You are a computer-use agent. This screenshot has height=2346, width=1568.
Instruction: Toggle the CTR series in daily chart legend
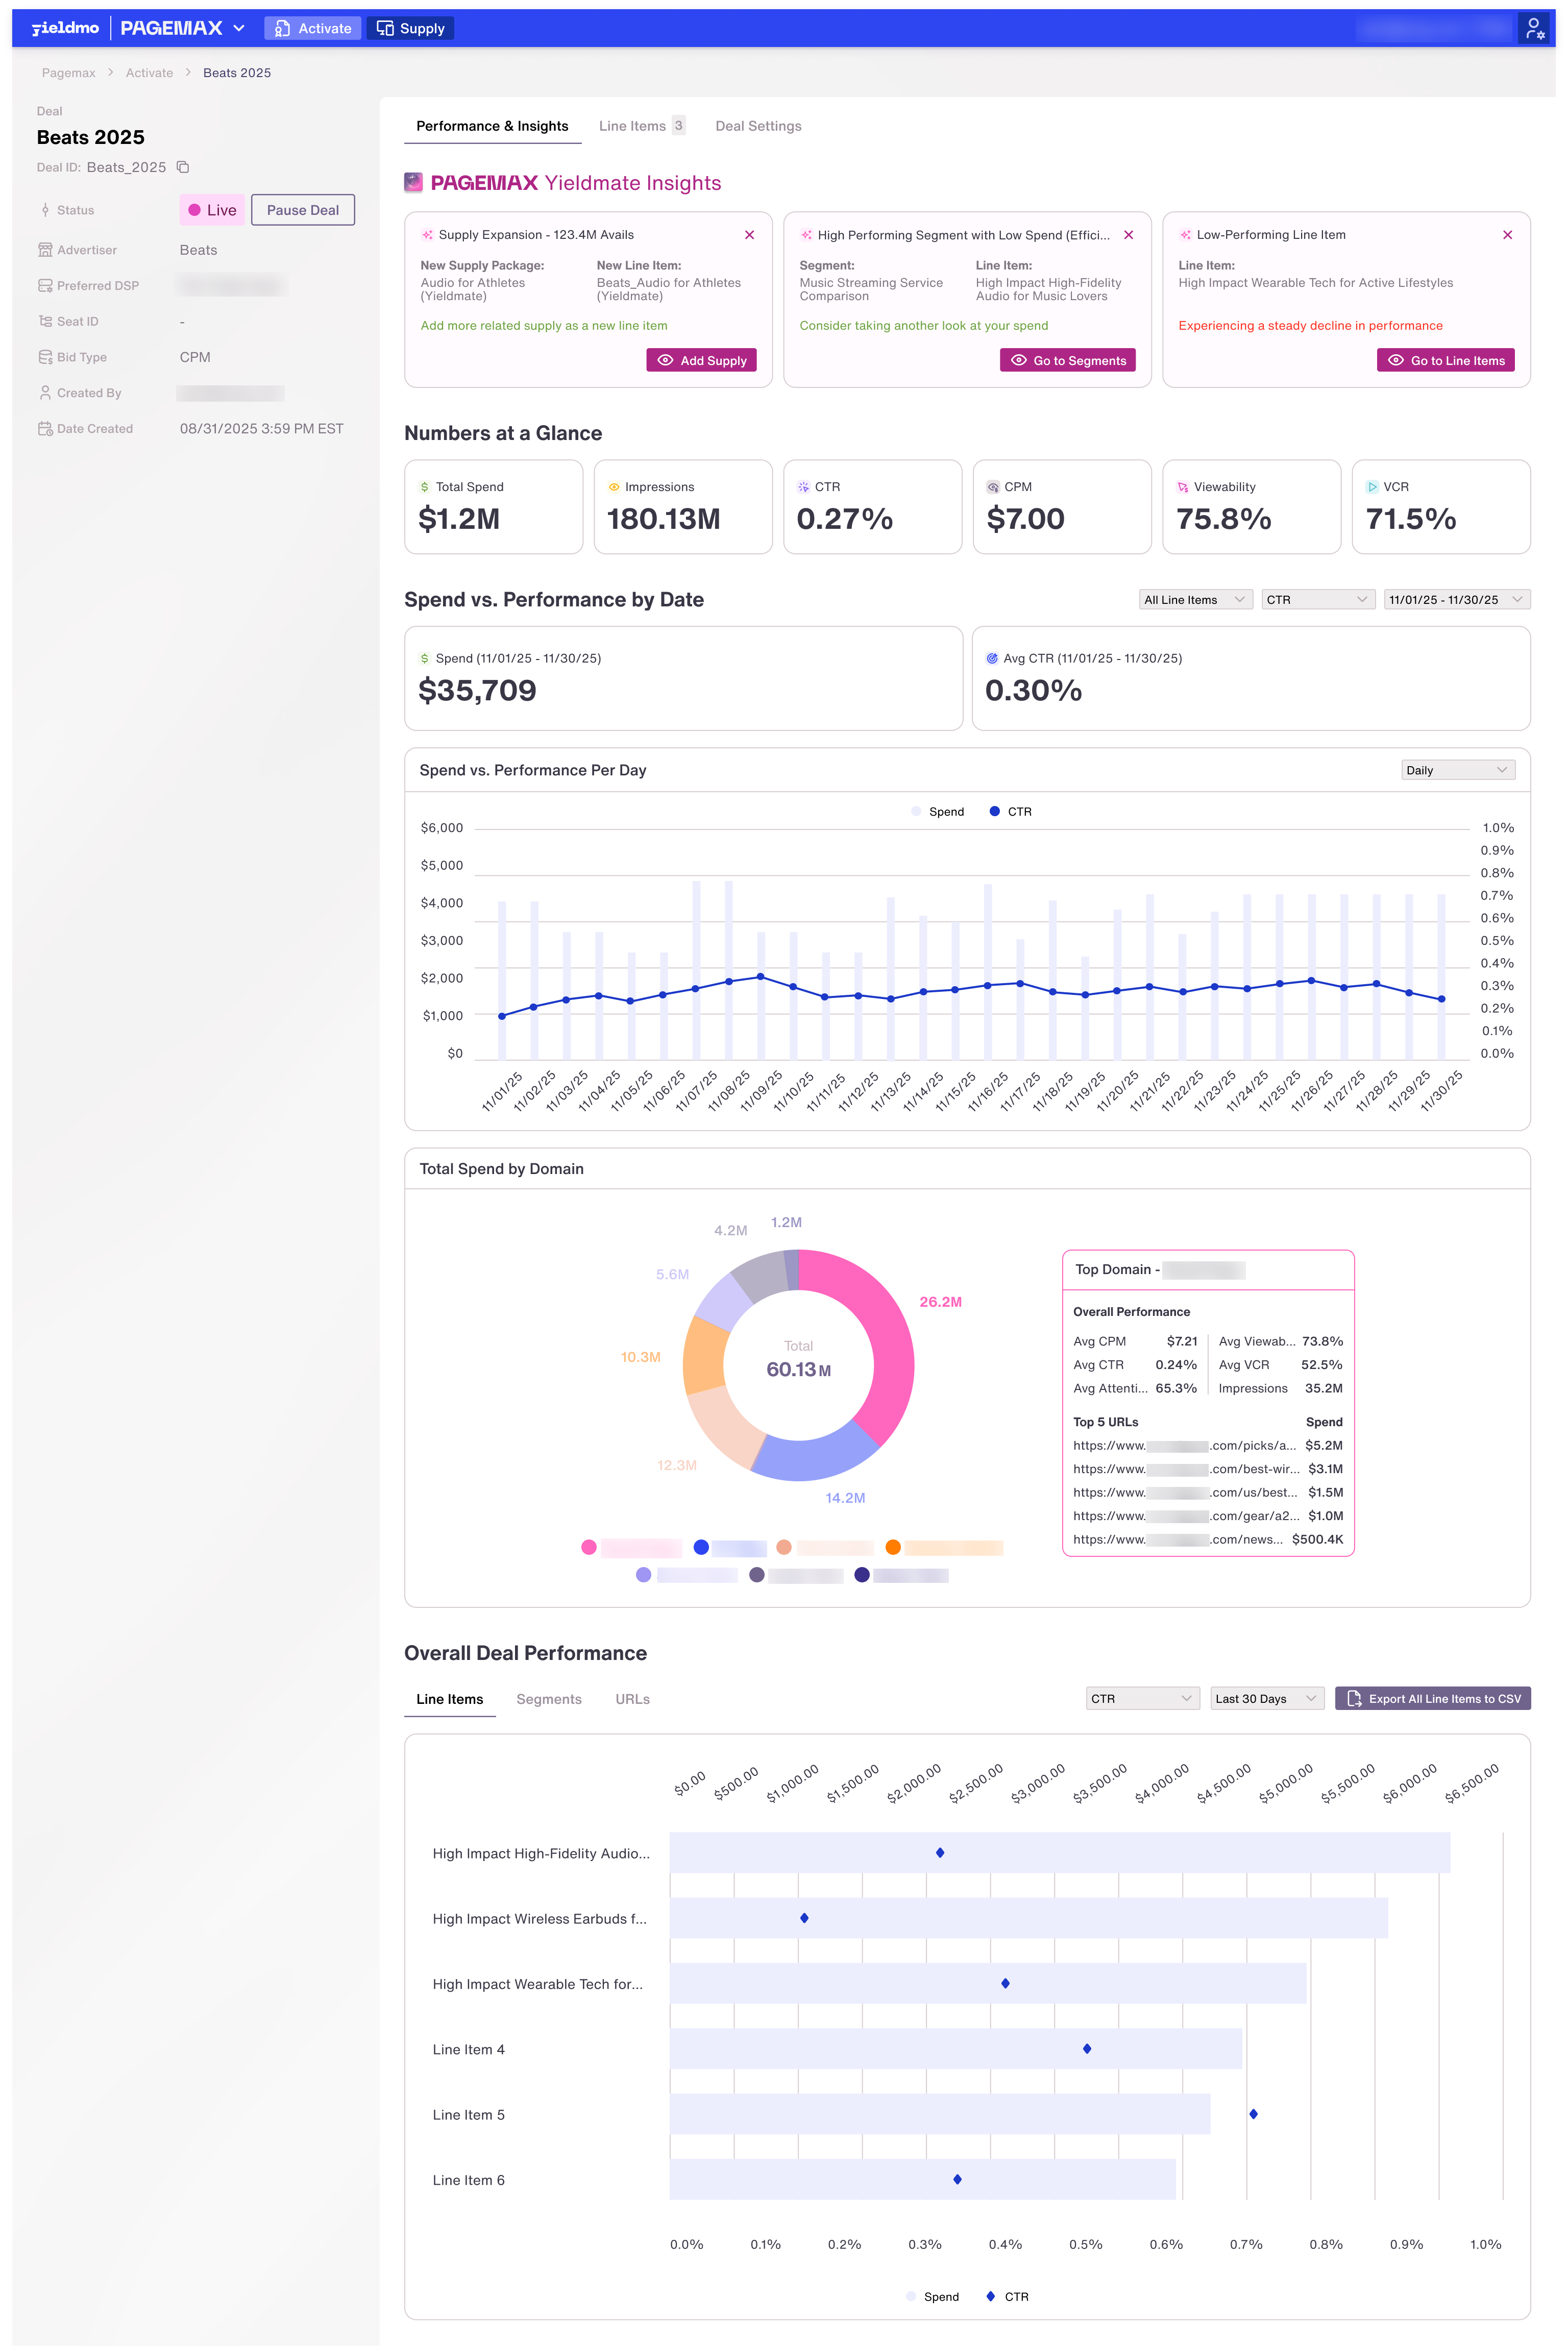pyautogui.click(x=1010, y=812)
